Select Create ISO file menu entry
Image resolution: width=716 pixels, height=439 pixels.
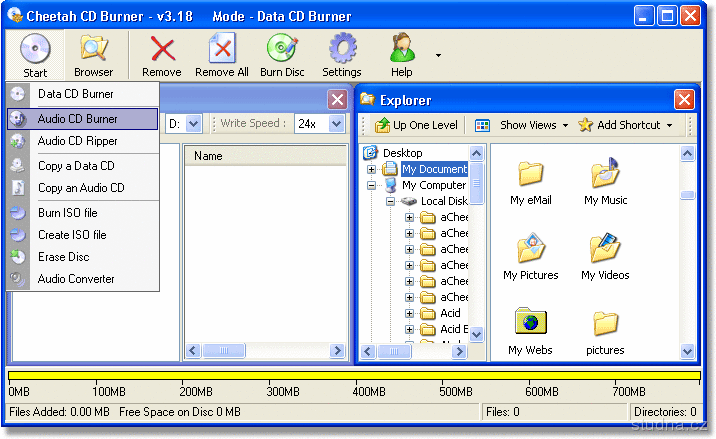point(83,234)
